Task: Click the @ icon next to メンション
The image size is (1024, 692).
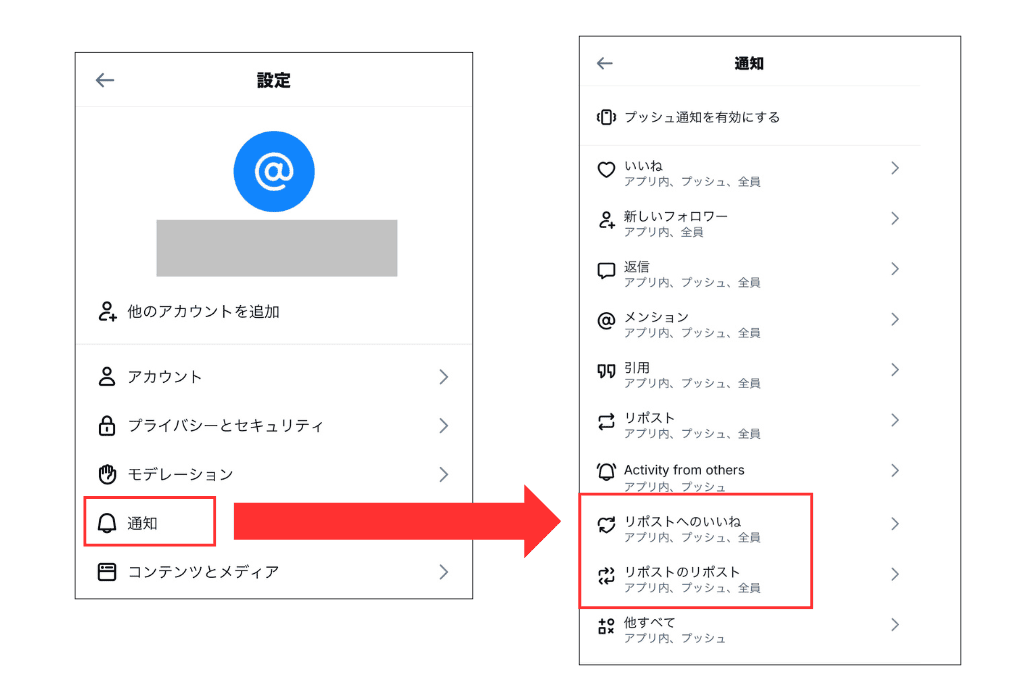Action: point(606,321)
